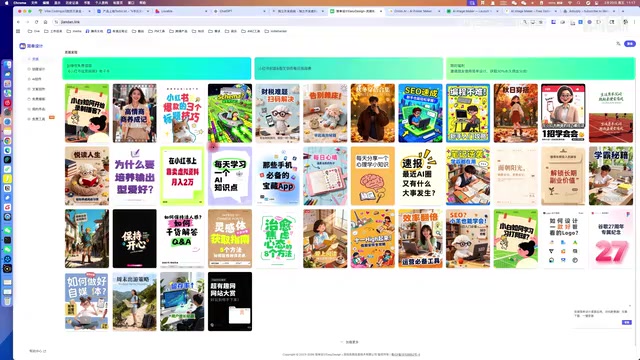
Task: Open the 历史记录 menu
Action: 72,2
